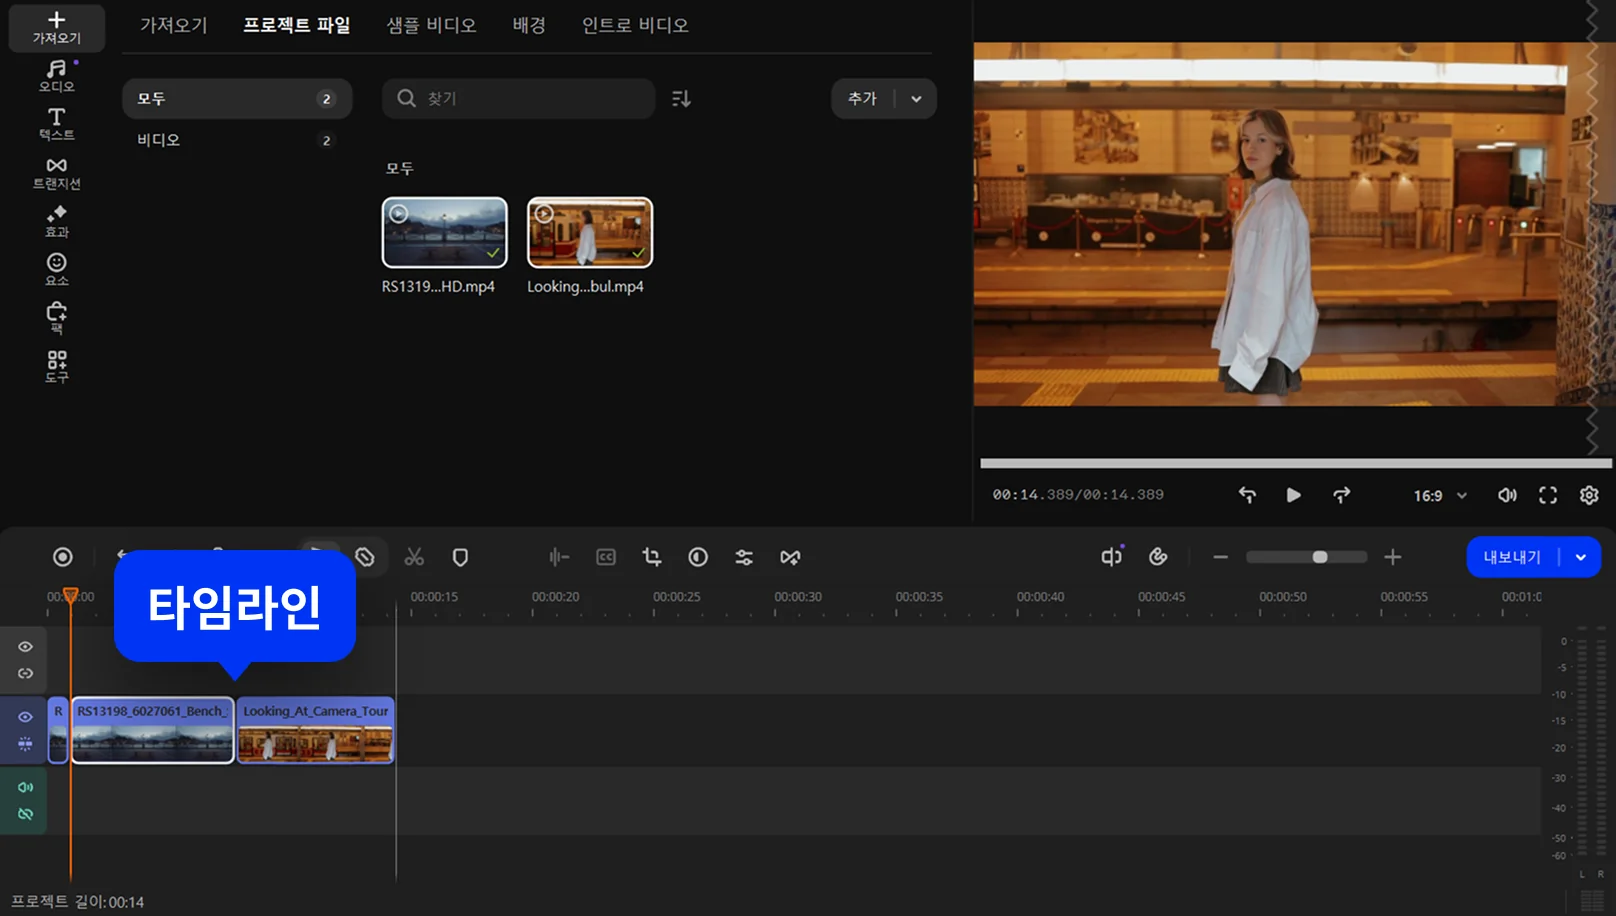1616x916 pixels.
Task: Toggle visibility eye of main video track
Action: [25, 717]
